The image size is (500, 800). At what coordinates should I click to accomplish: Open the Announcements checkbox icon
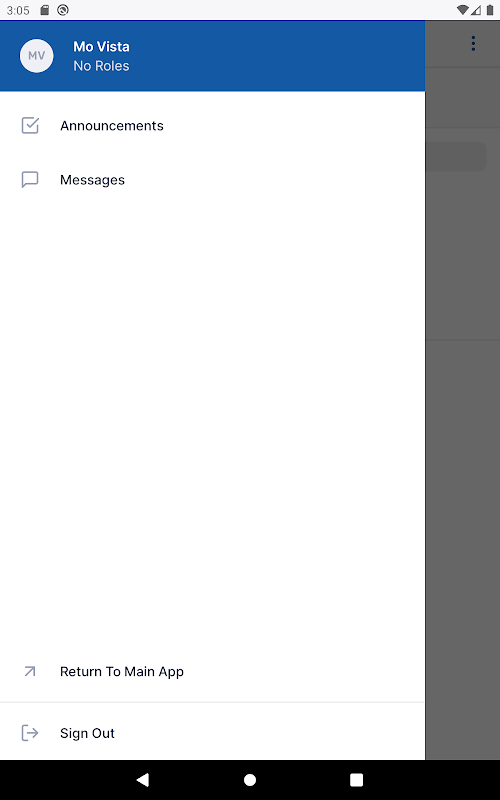[30, 126]
